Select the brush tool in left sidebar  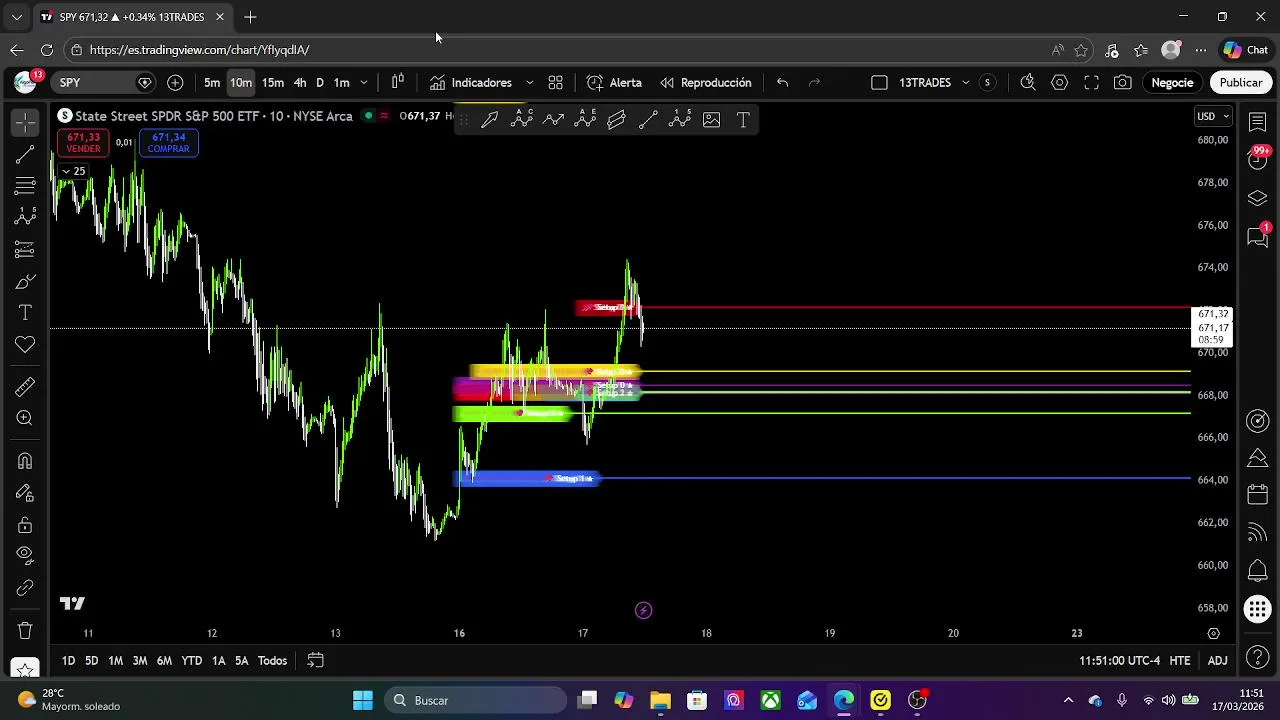(25, 281)
